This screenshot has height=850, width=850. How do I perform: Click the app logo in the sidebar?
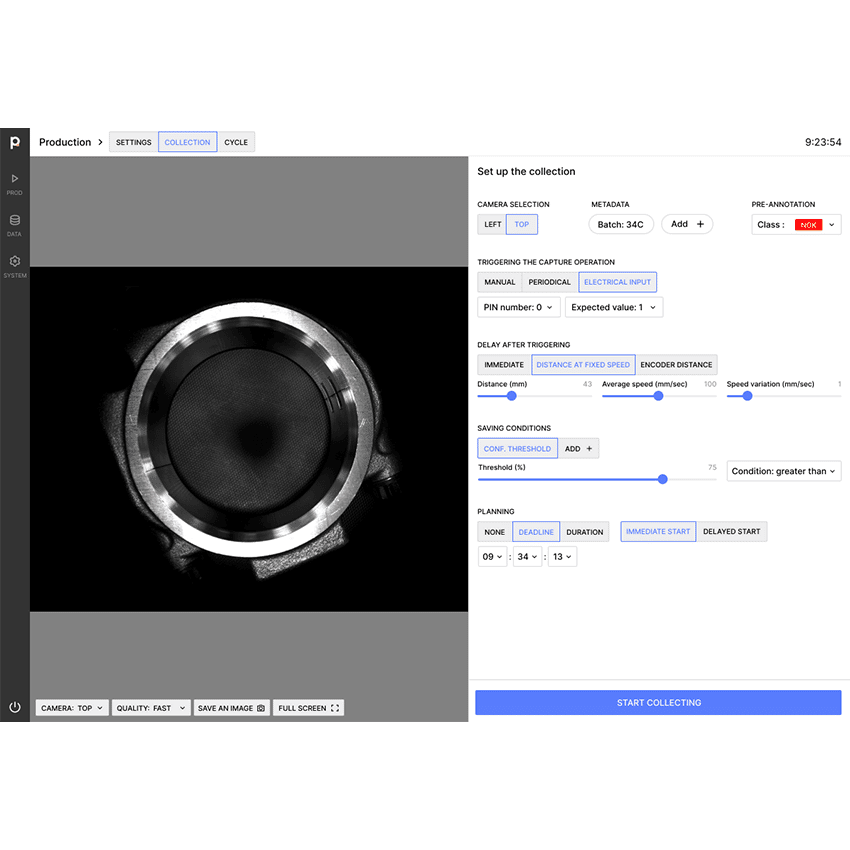point(15,142)
